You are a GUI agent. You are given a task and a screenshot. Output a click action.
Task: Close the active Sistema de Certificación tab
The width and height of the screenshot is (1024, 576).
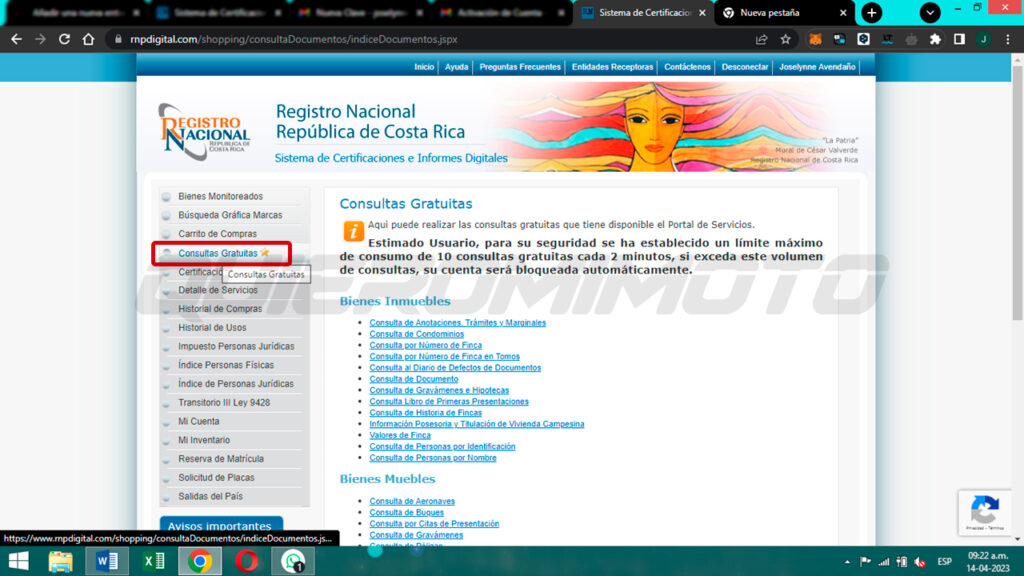pos(702,12)
